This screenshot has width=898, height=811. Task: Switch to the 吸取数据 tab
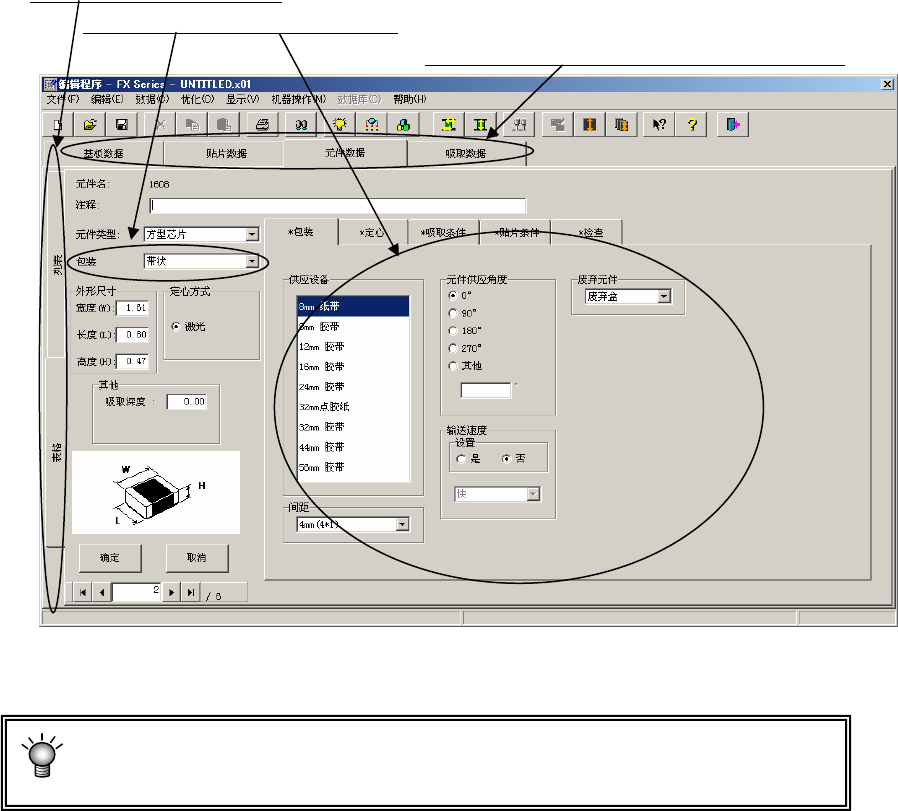(x=466, y=153)
